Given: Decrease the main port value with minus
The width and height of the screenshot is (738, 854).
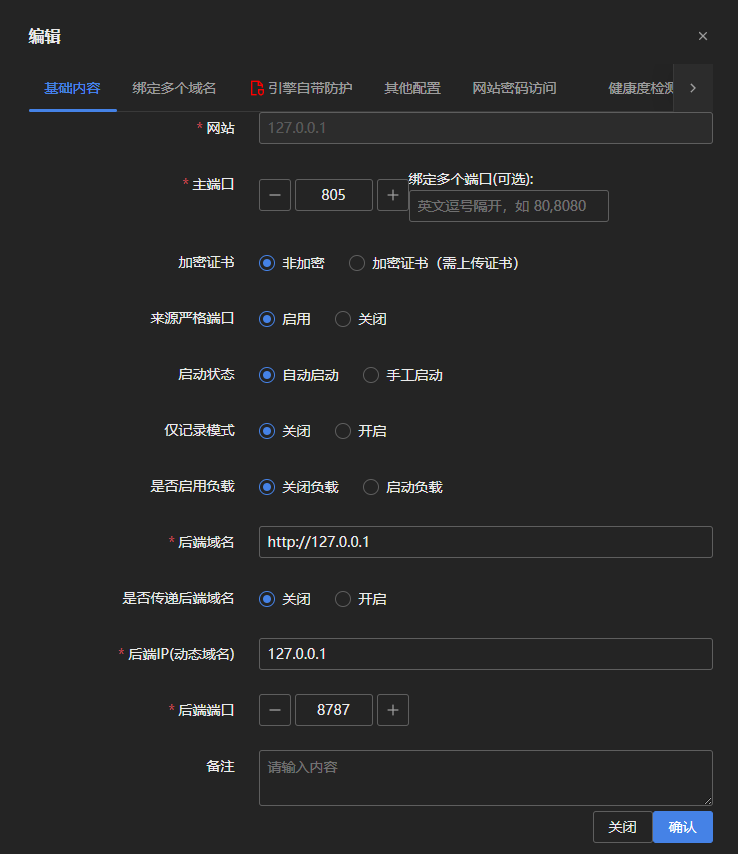Looking at the screenshot, I should click(275, 195).
